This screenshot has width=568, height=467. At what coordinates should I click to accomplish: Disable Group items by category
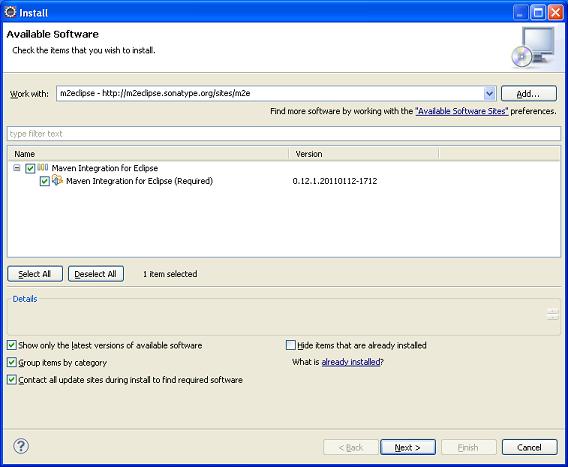point(12,362)
